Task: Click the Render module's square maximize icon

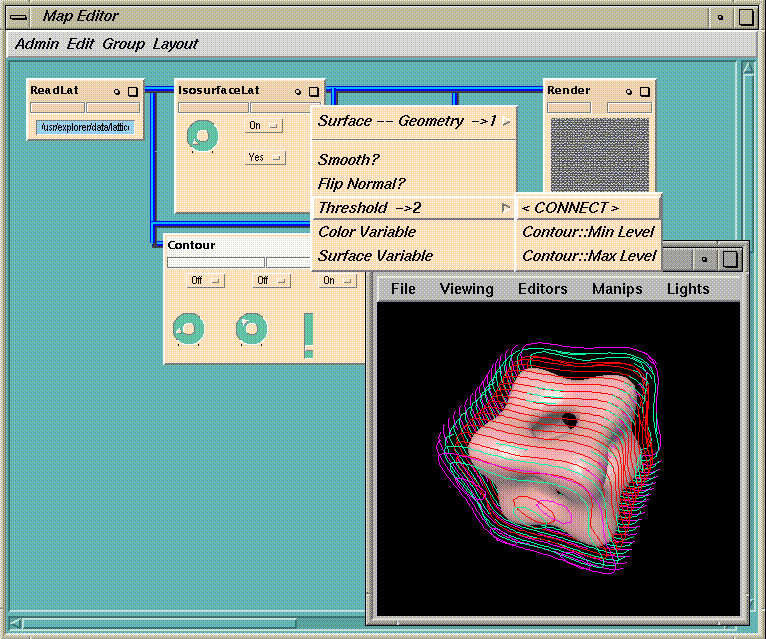Action: click(643, 91)
